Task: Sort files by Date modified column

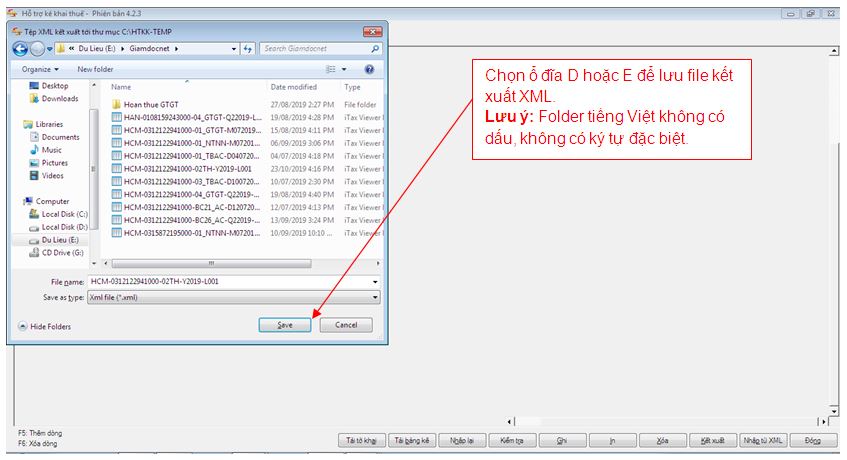Action: [293, 87]
